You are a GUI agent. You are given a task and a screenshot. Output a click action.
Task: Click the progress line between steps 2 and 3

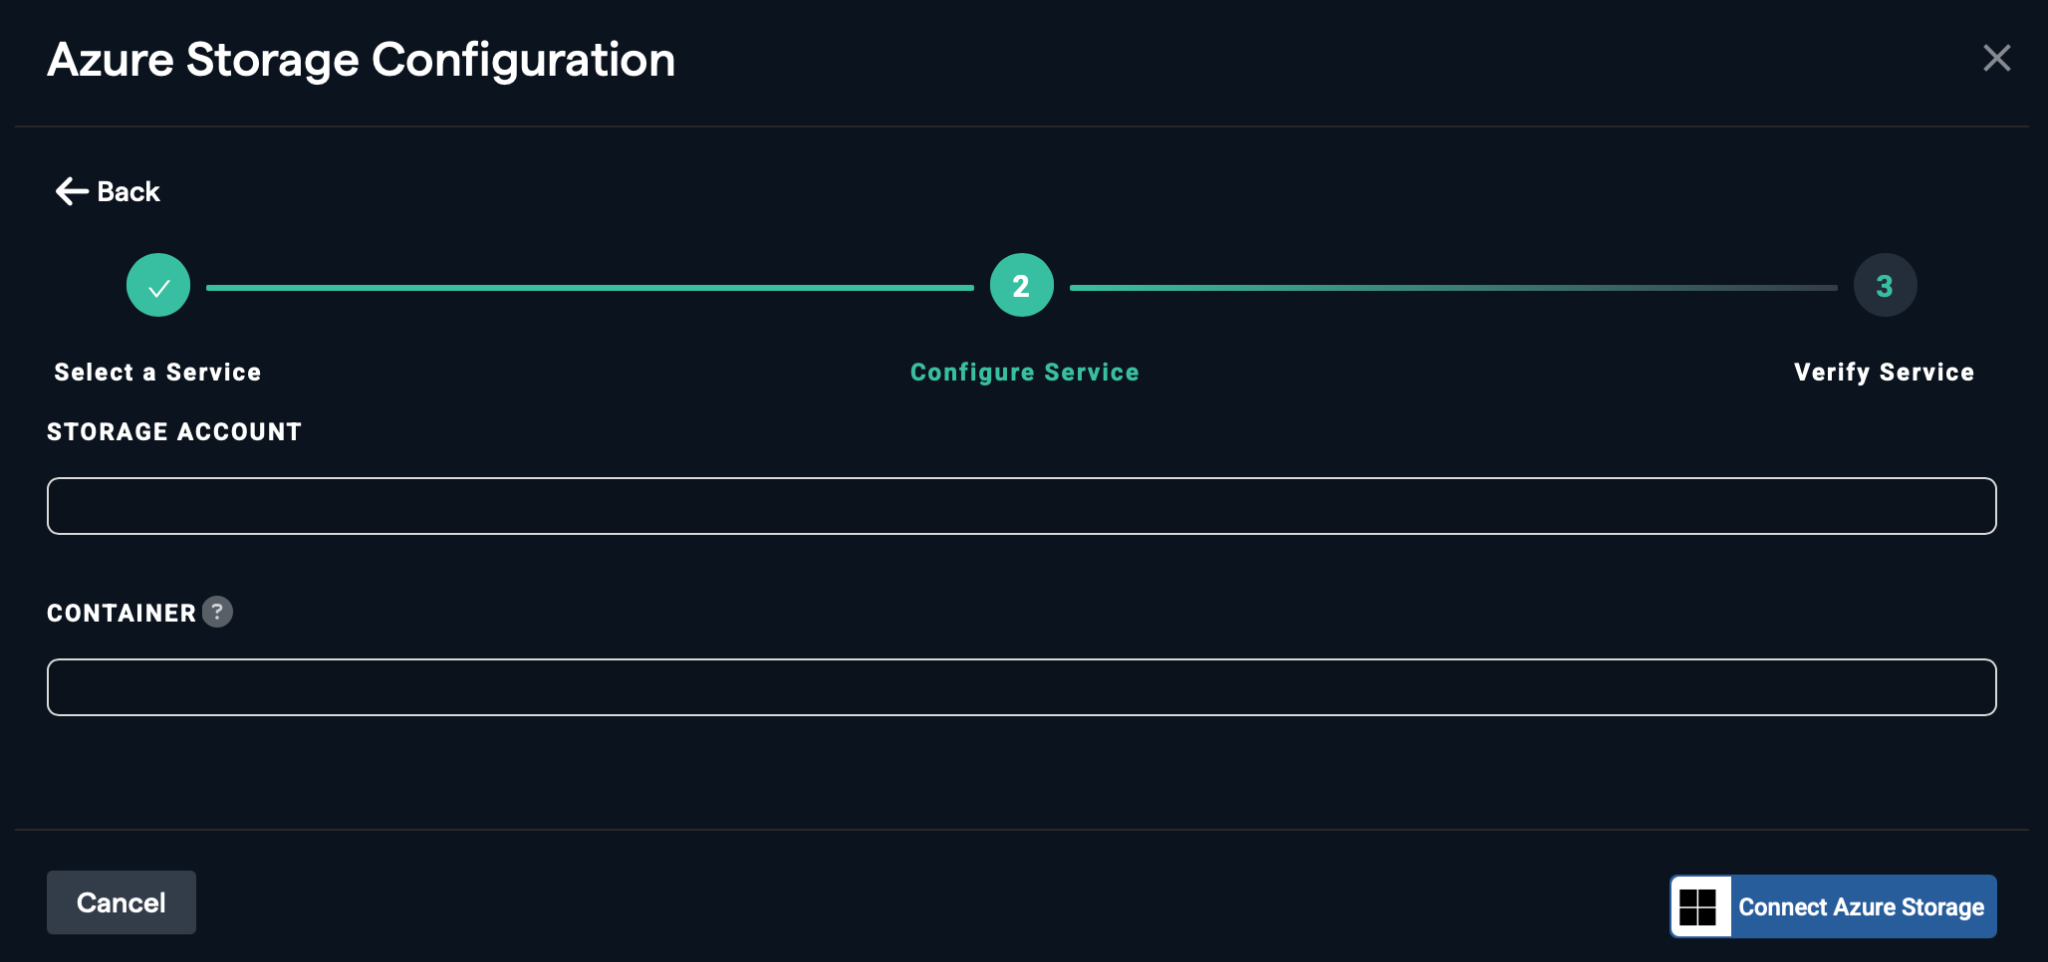click(1453, 288)
